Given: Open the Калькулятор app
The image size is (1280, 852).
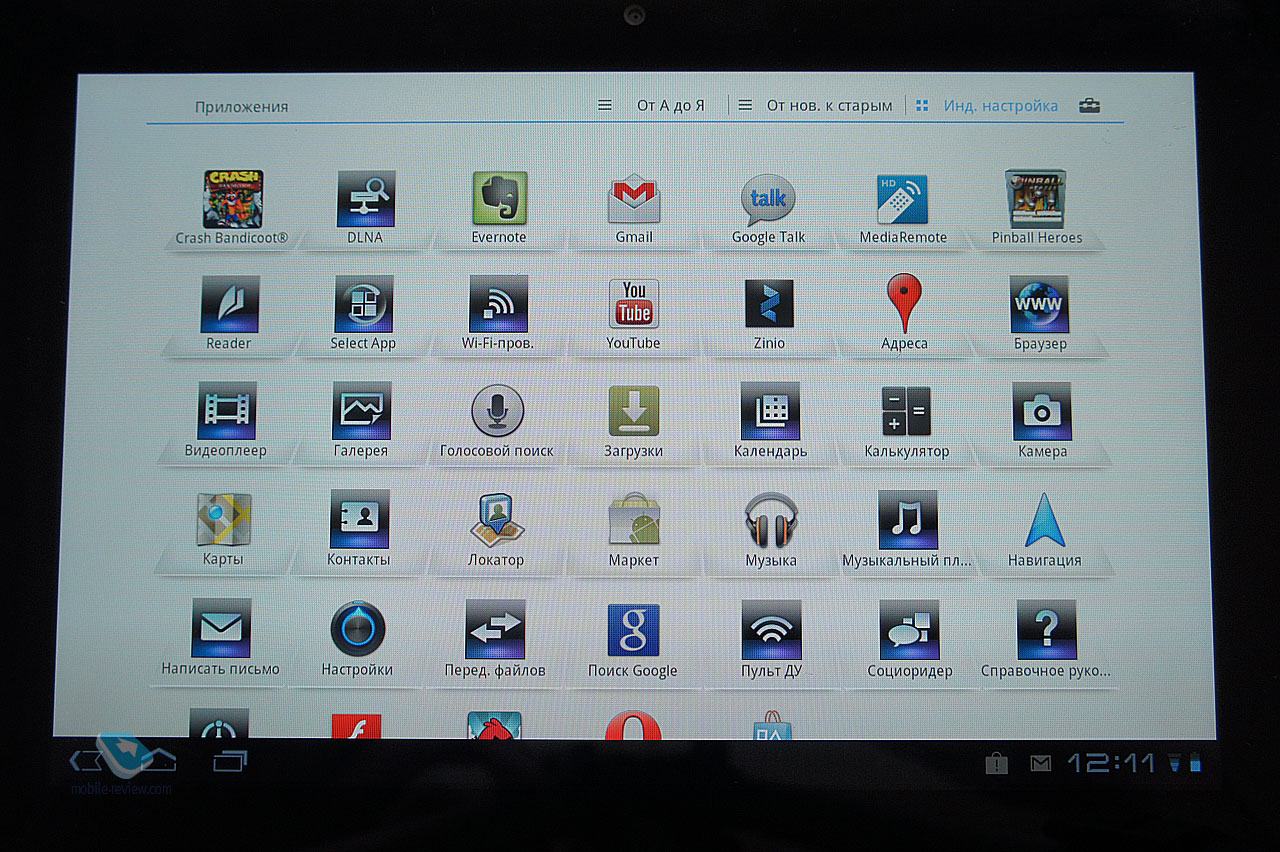Looking at the screenshot, I should [x=906, y=412].
